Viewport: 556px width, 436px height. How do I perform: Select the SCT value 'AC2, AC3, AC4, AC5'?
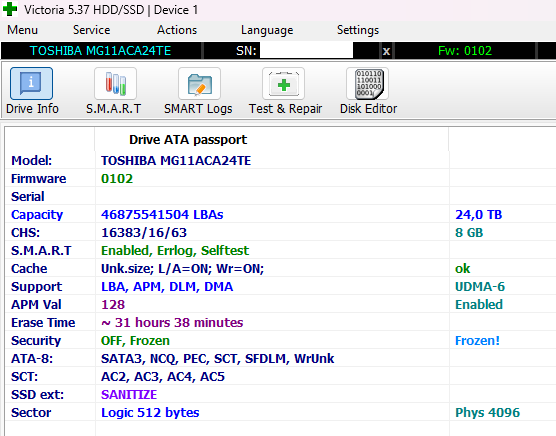pyautogui.click(x=163, y=377)
